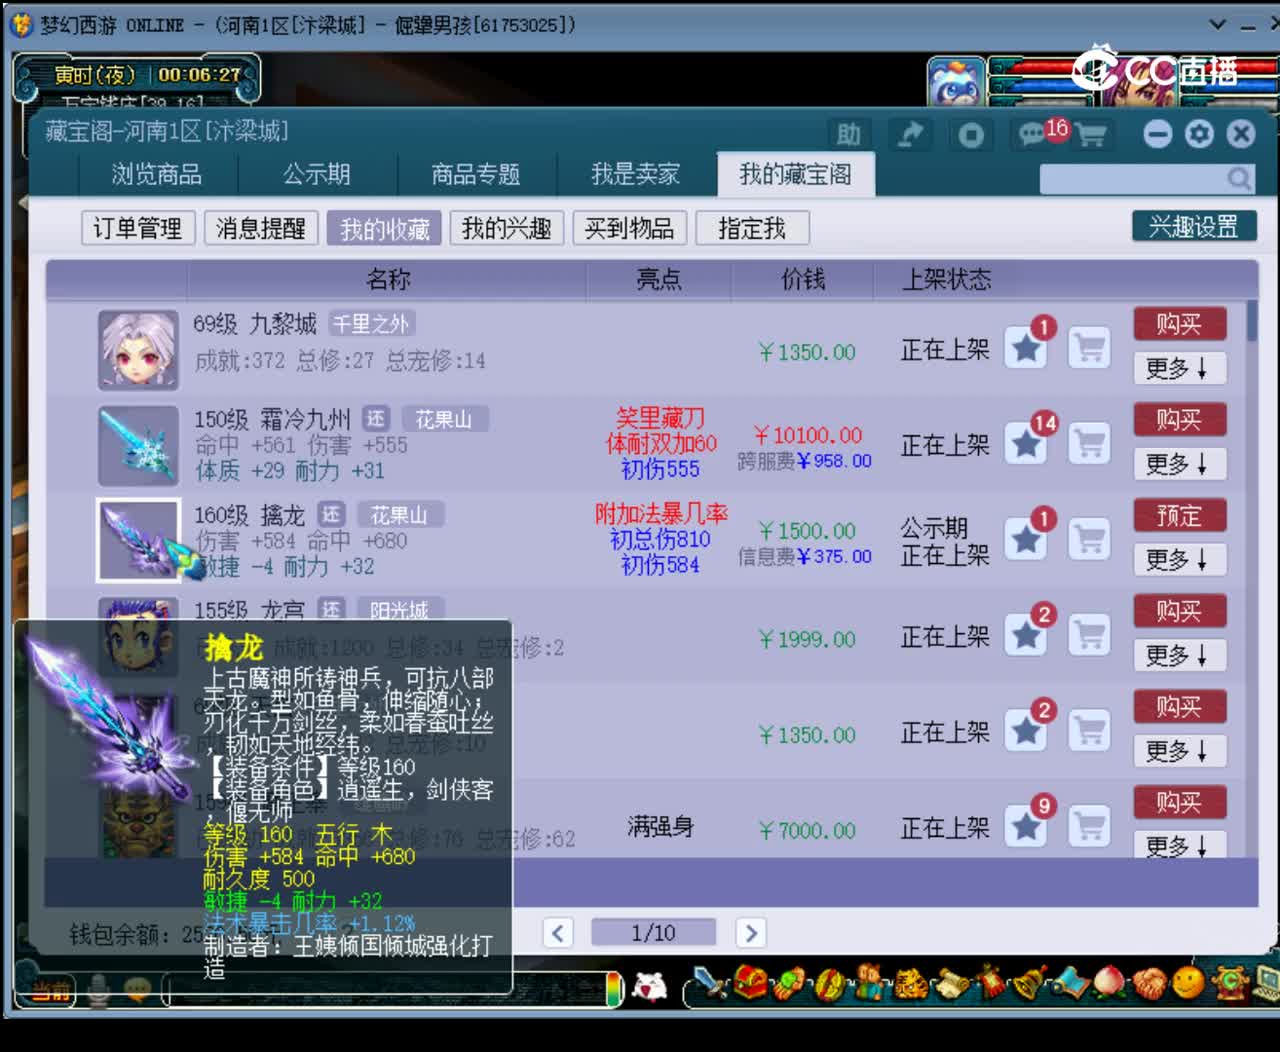Open the shopping cart icon in title bar

[x=1092, y=135]
